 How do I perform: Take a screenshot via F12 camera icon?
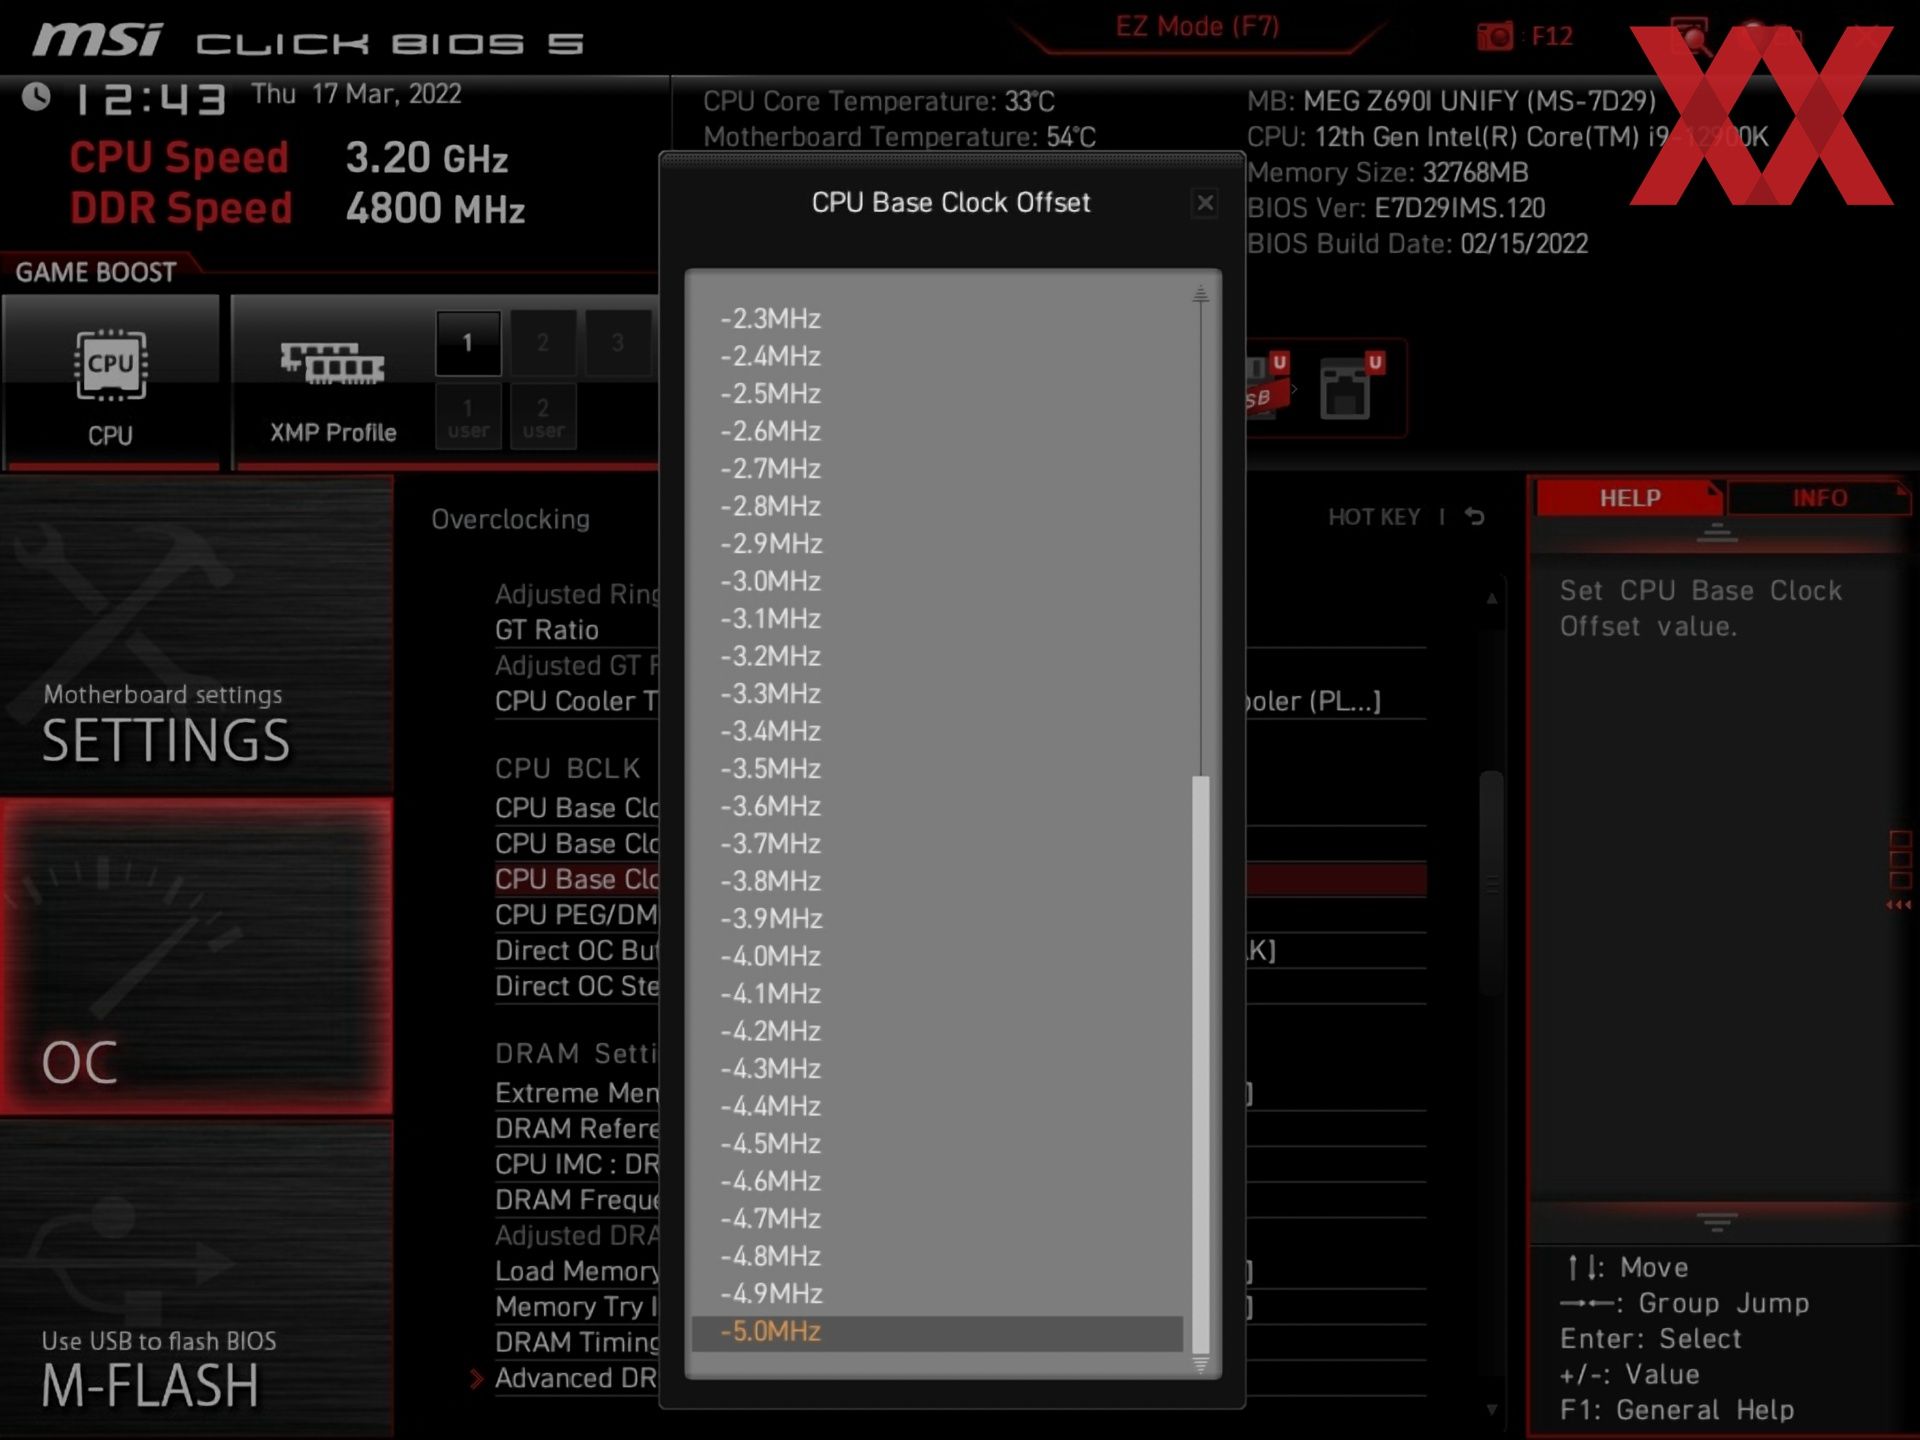(1494, 37)
